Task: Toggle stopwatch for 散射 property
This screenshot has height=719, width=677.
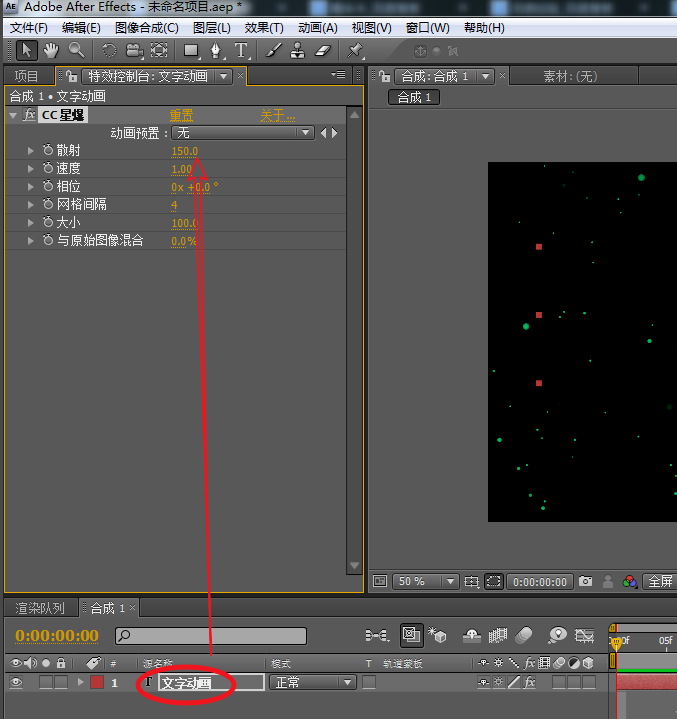Action: pyautogui.click(x=47, y=151)
